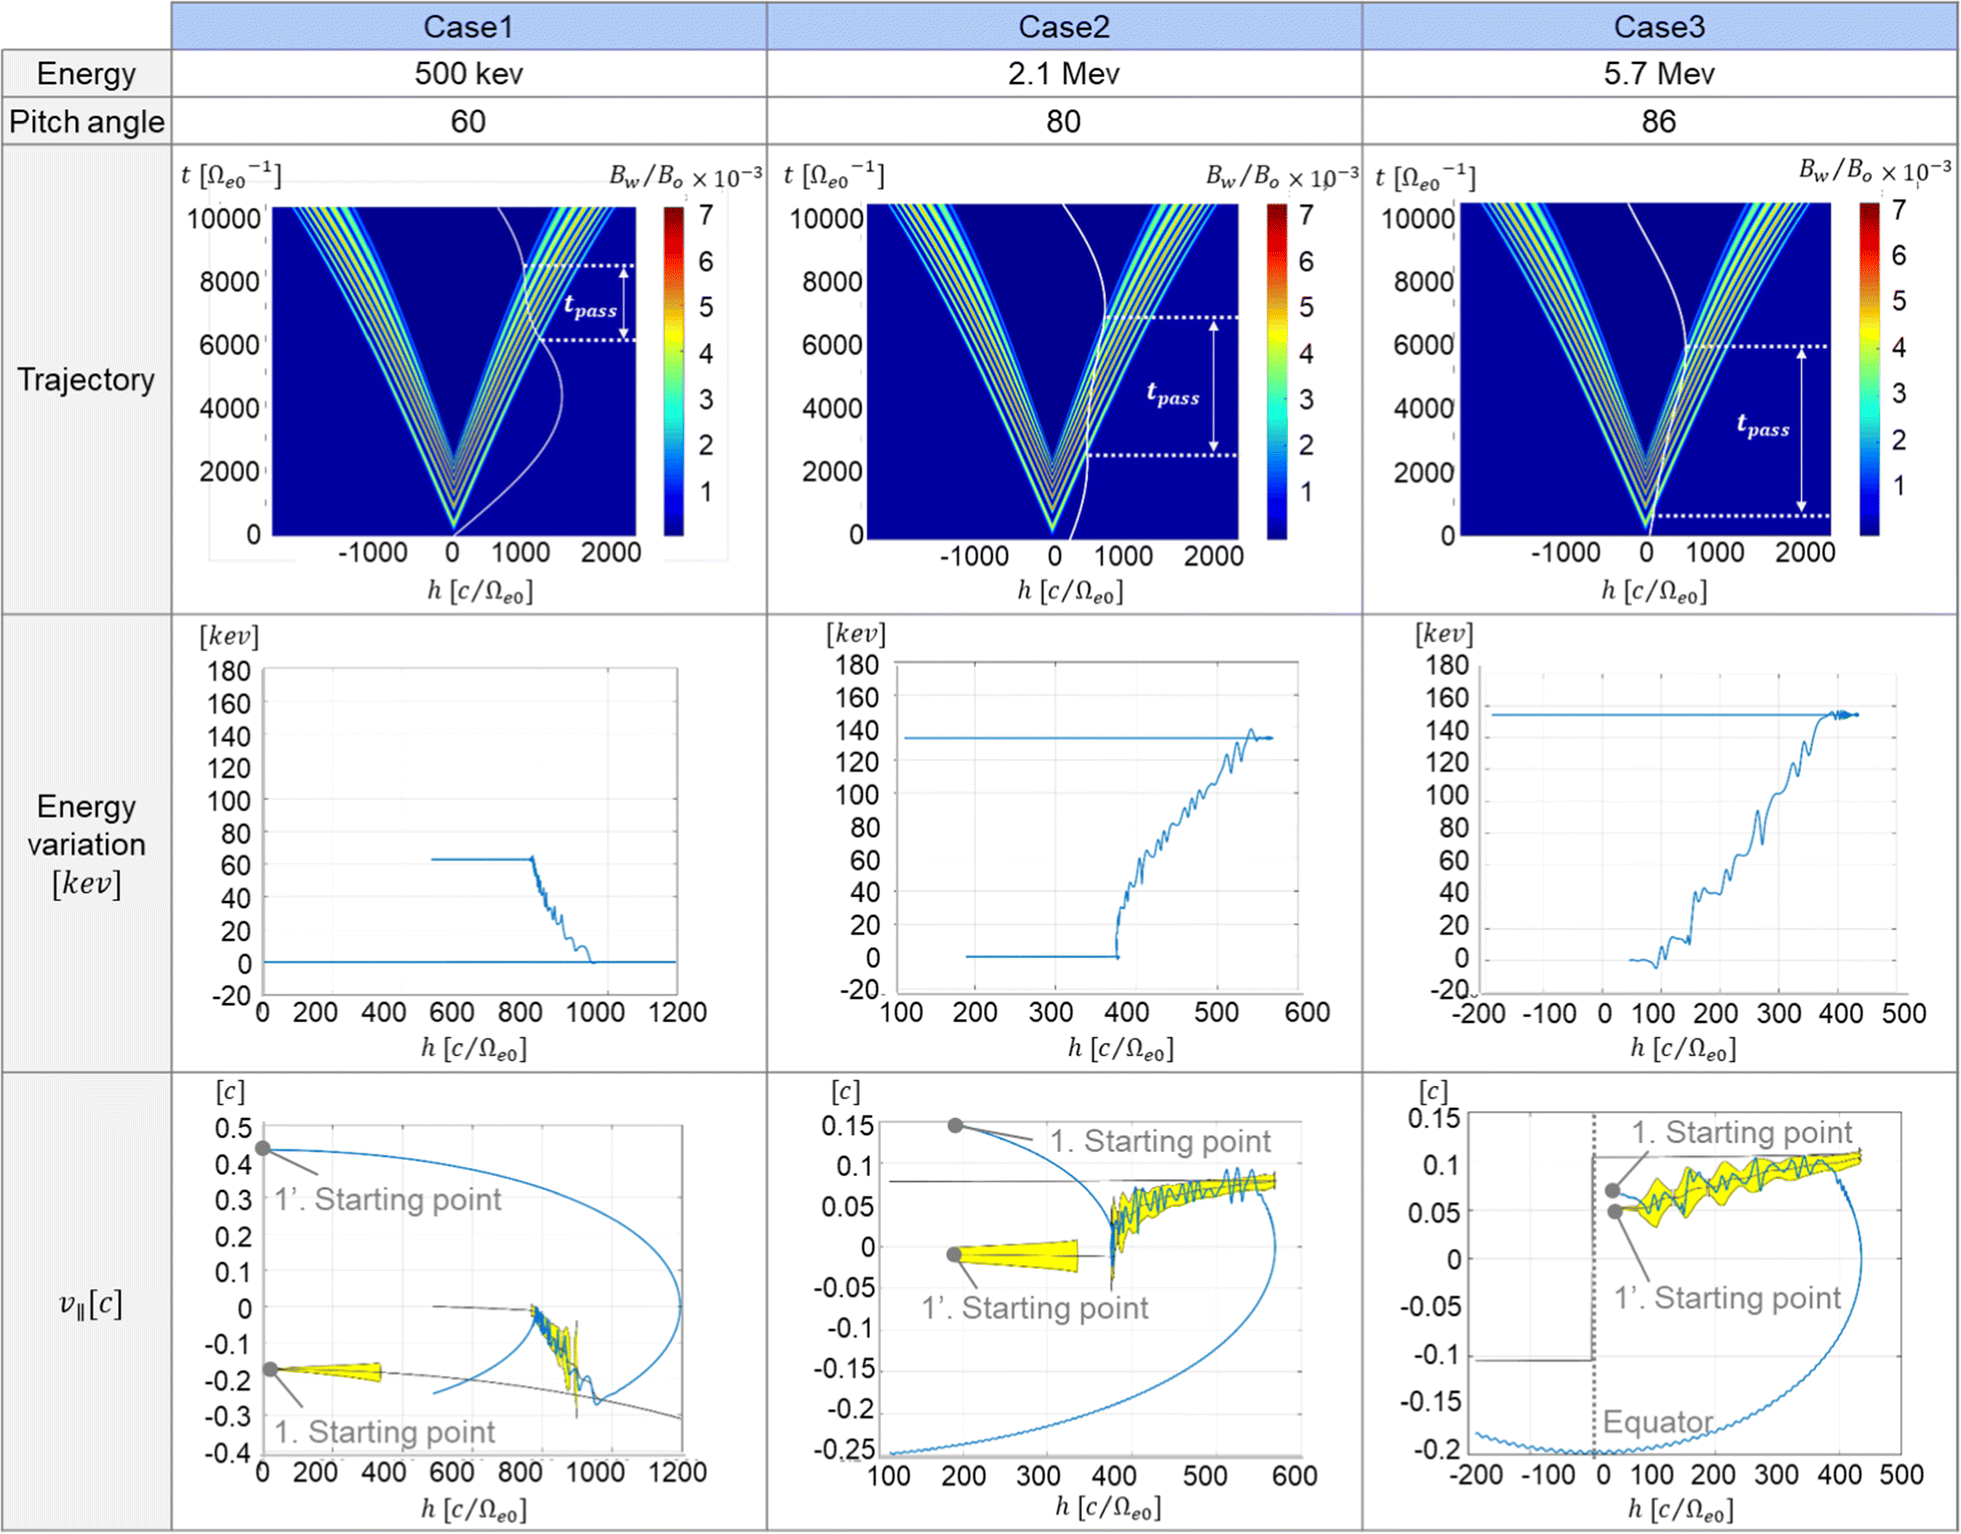The image size is (1961, 1534).
Task: Click the 500 kev energy cell
Action: point(468,74)
